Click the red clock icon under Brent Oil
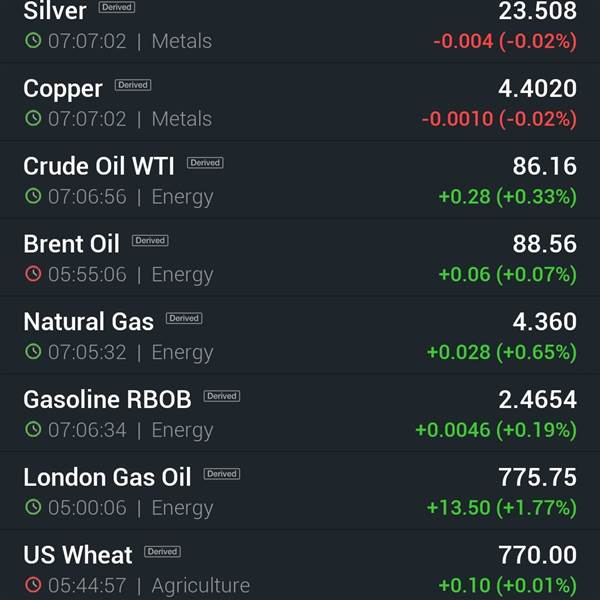The width and height of the screenshot is (600, 600). point(33,274)
